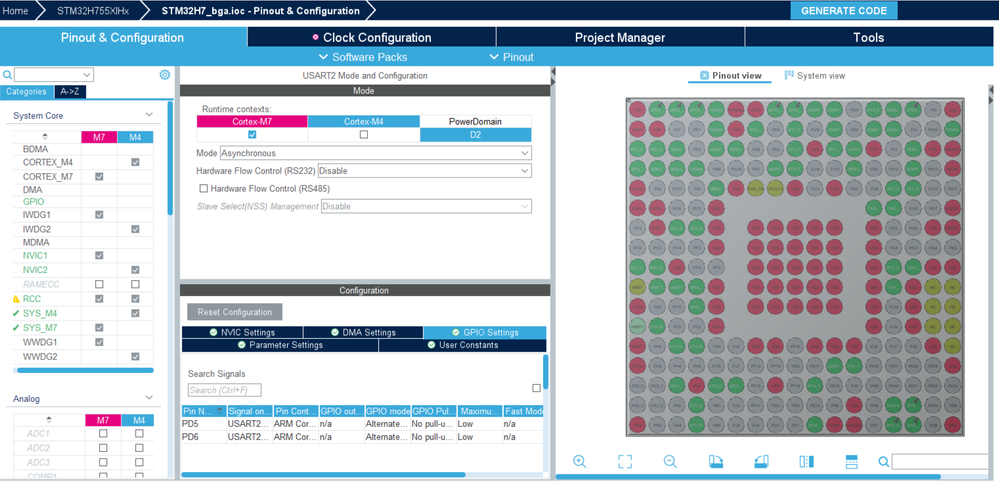The image size is (999, 481).
Task: Click the GPIO table horizontal scrollbar
Action: point(324,475)
